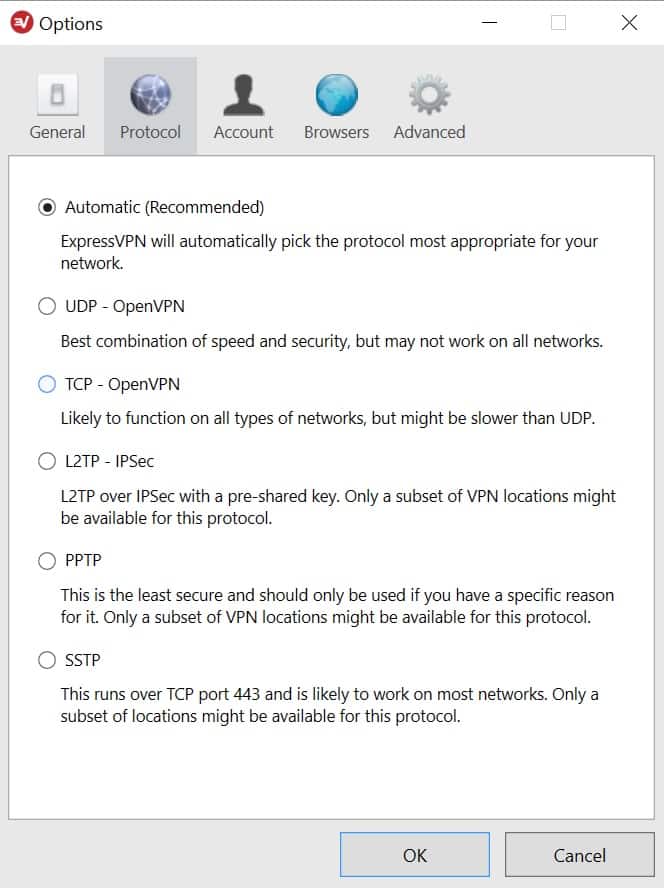Open the Account person silhouette icon
The width and height of the screenshot is (664, 888).
tap(243, 95)
